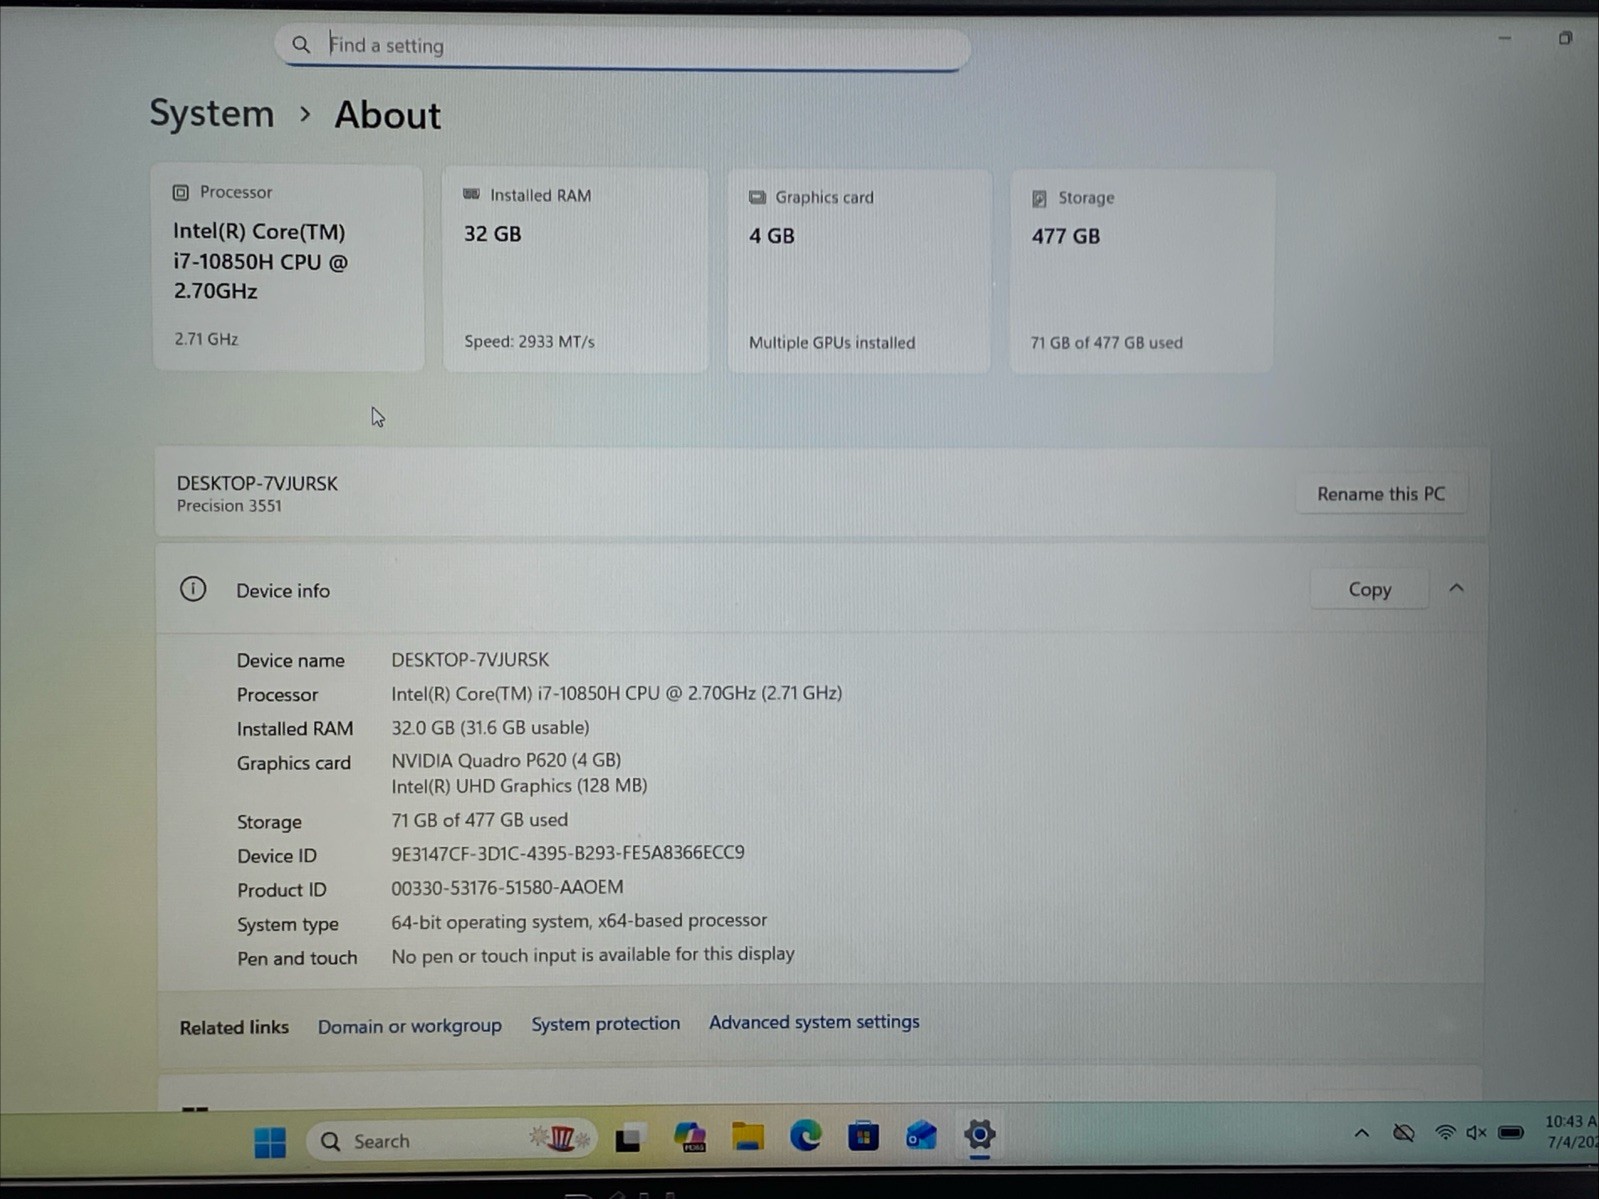
Task: Open the clock and date flyout
Action: click(x=1570, y=1132)
